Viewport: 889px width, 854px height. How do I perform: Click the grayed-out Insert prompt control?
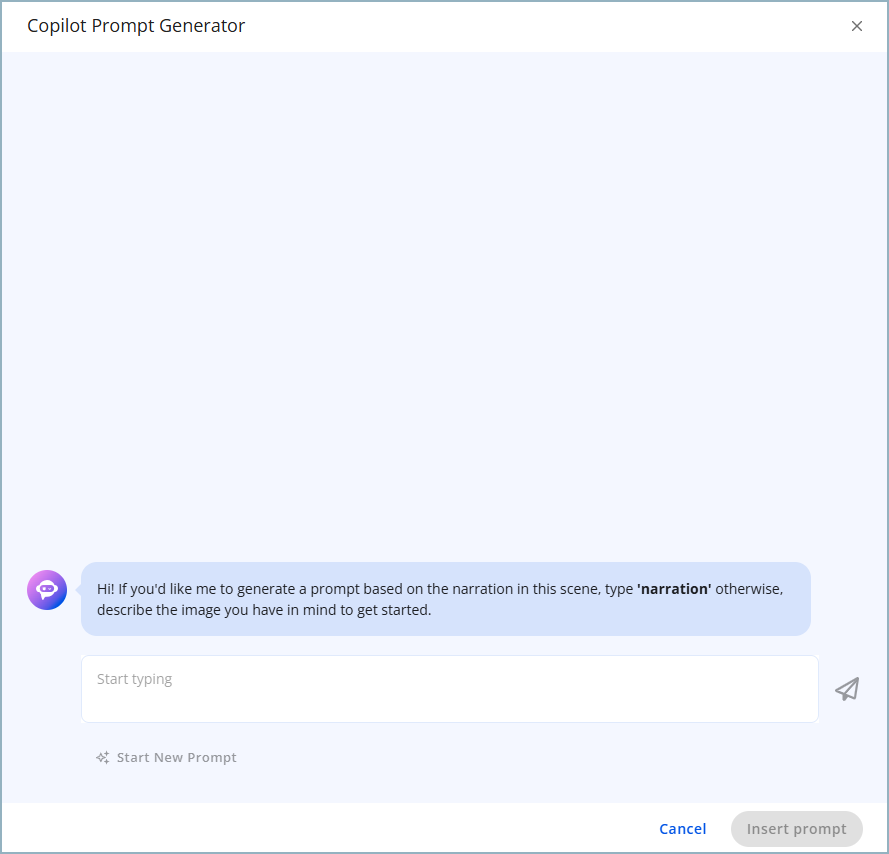click(797, 829)
